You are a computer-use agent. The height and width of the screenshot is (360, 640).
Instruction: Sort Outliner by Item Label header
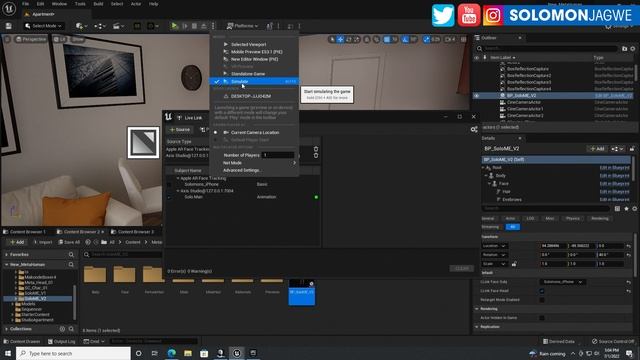(502, 58)
